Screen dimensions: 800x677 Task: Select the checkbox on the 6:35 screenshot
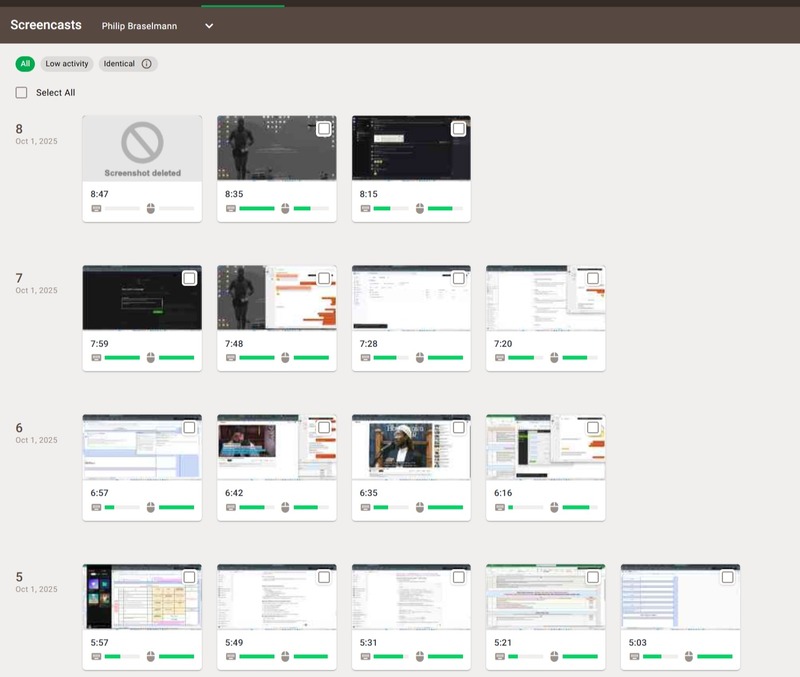[458, 428]
